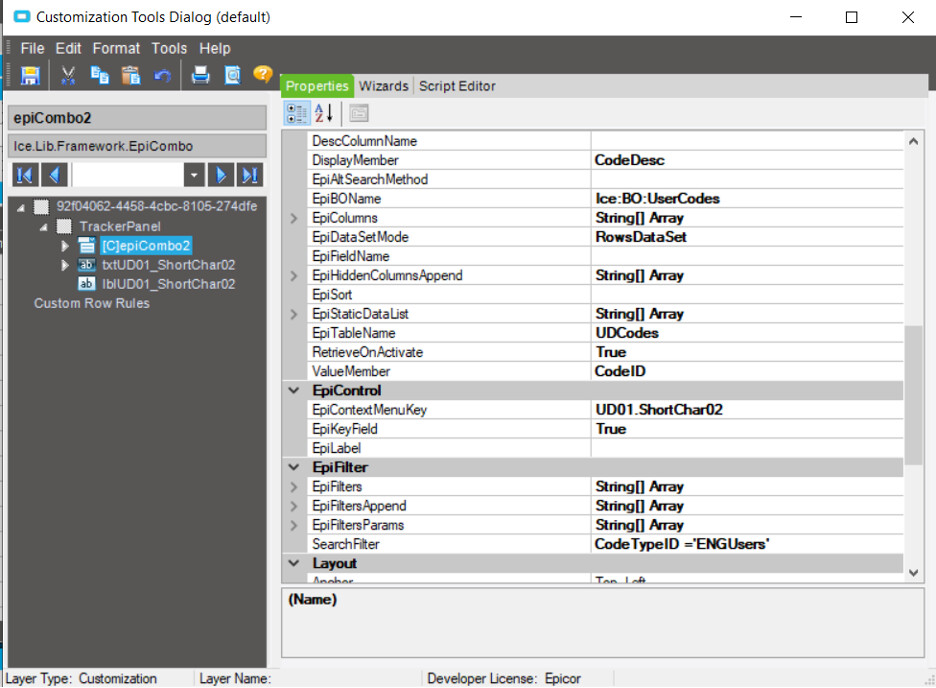Collapse the EpiControl category
The height and width of the screenshot is (688, 936).
click(x=294, y=390)
